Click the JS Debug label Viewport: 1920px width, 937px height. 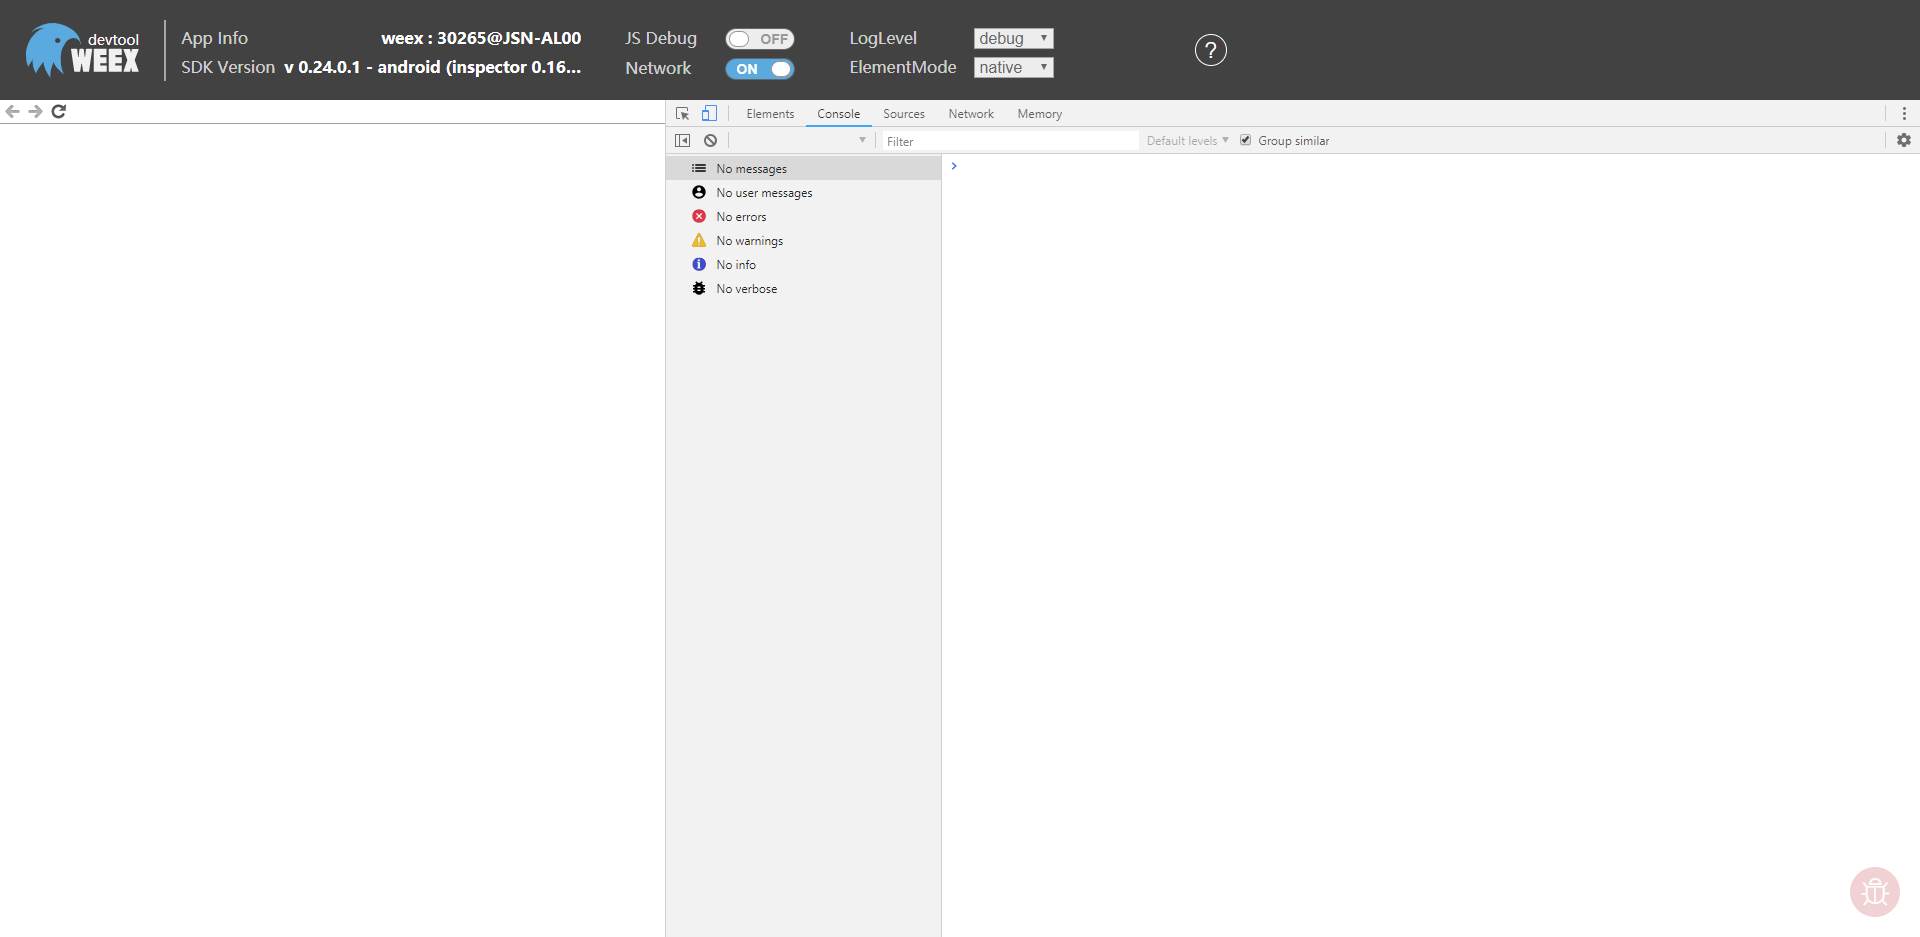point(661,38)
